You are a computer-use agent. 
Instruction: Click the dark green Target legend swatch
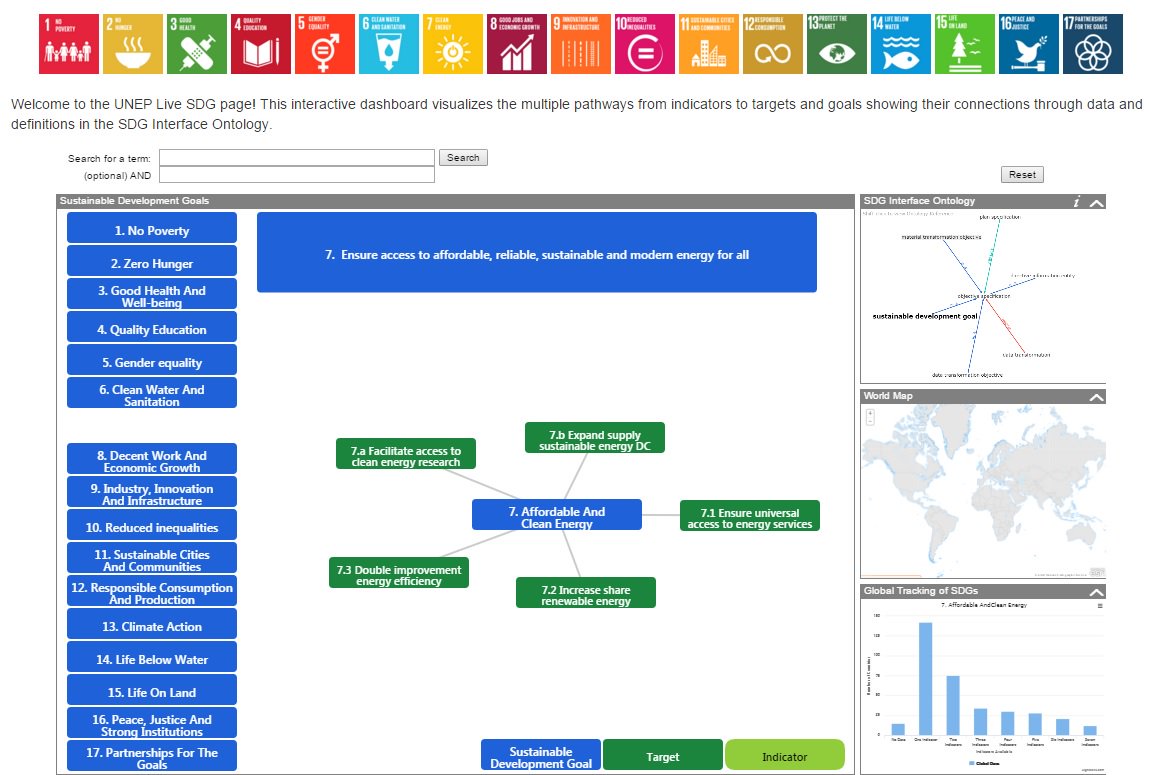[x=662, y=754]
